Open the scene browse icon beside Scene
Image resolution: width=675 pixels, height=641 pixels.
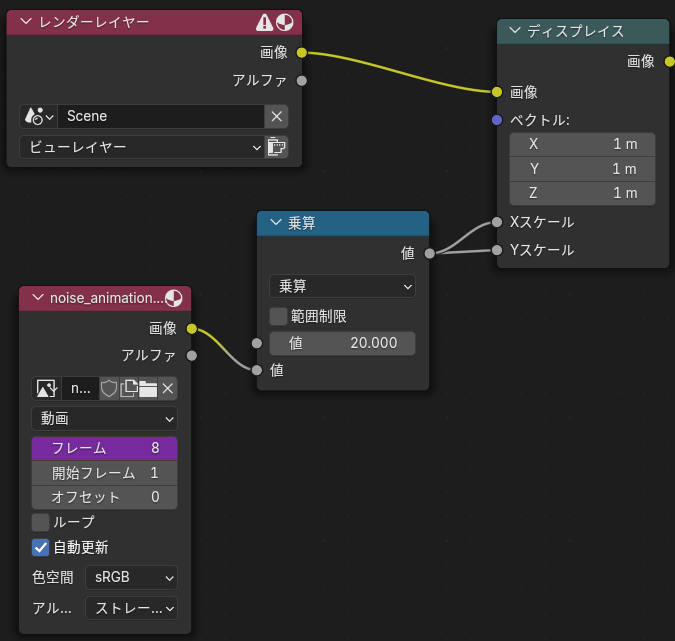pos(39,116)
